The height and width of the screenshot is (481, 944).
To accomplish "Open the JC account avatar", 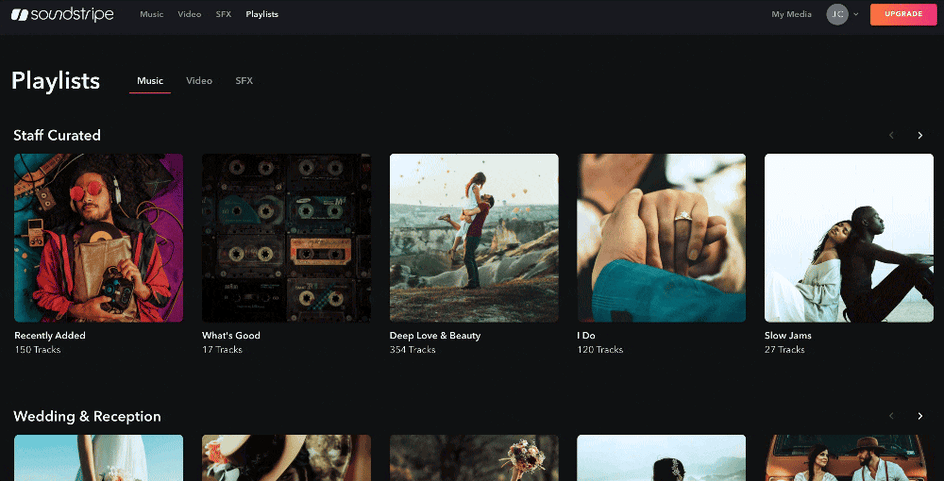I will (x=837, y=14).
